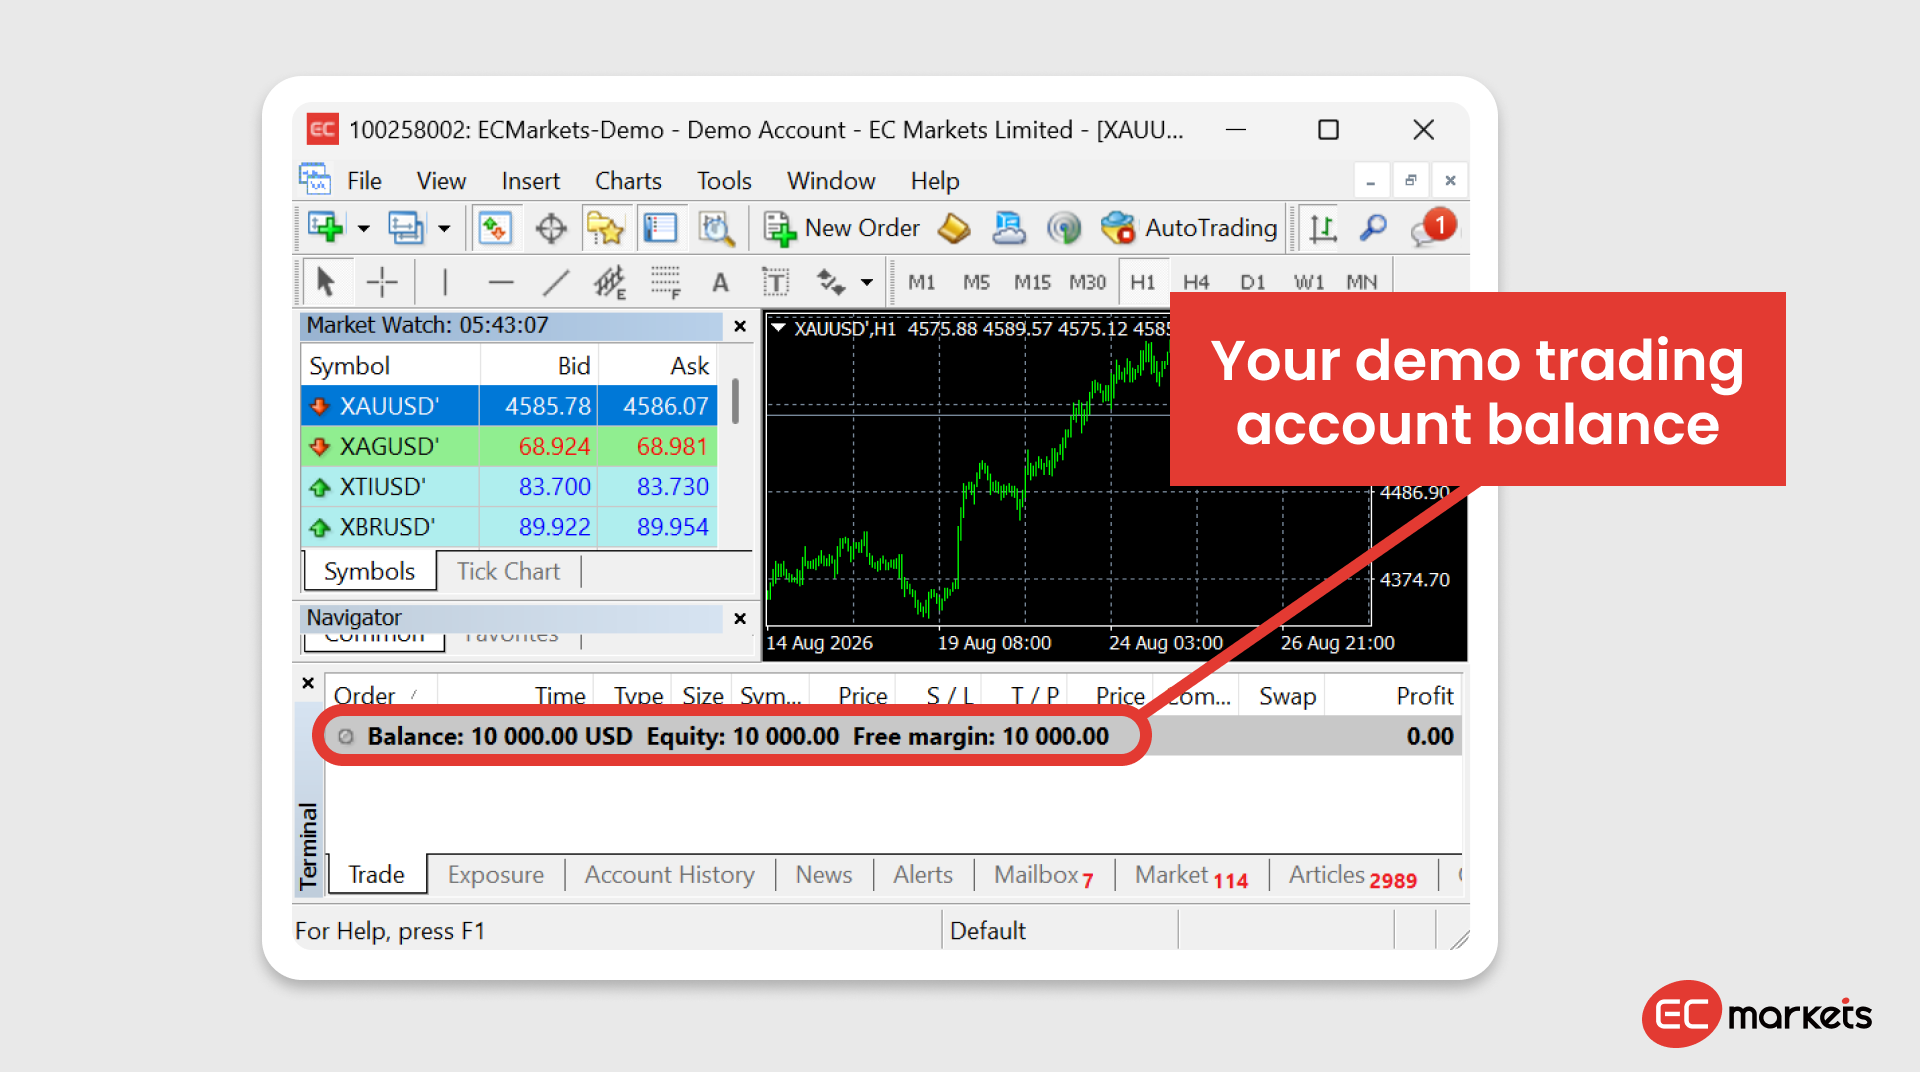The image size is (1920, 1072).
Task: Sort by the Profit column header
Action: (x=1395, y=696)
